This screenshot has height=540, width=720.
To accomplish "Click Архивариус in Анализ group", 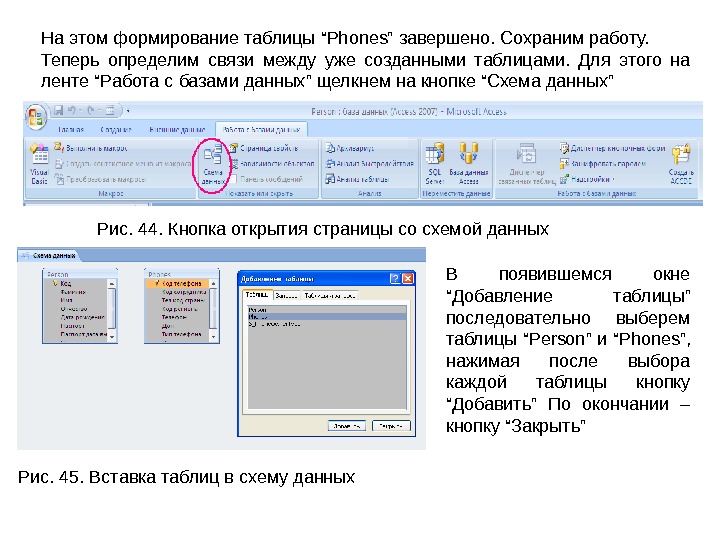I will click(350, 148).
